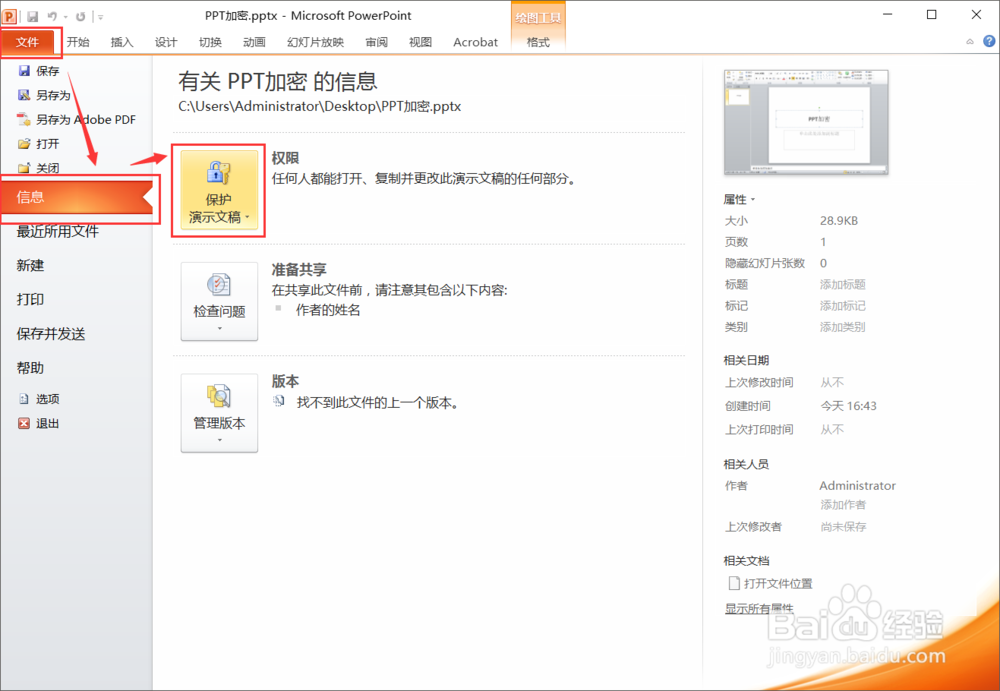Switch to the Acrobat tab
Image resolution: width=1000 pixels, height=691 pixels.
(x=475, y=42)
